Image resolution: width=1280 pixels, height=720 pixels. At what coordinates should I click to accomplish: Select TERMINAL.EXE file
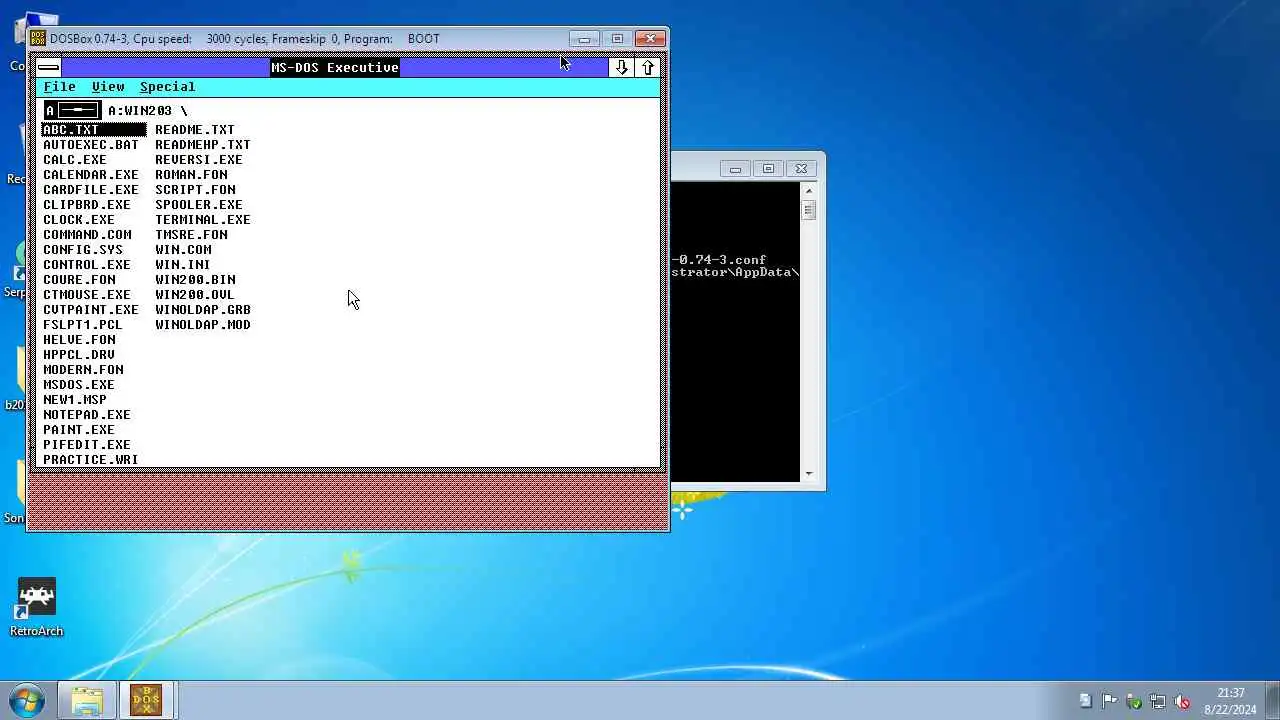tap(203, 220)
